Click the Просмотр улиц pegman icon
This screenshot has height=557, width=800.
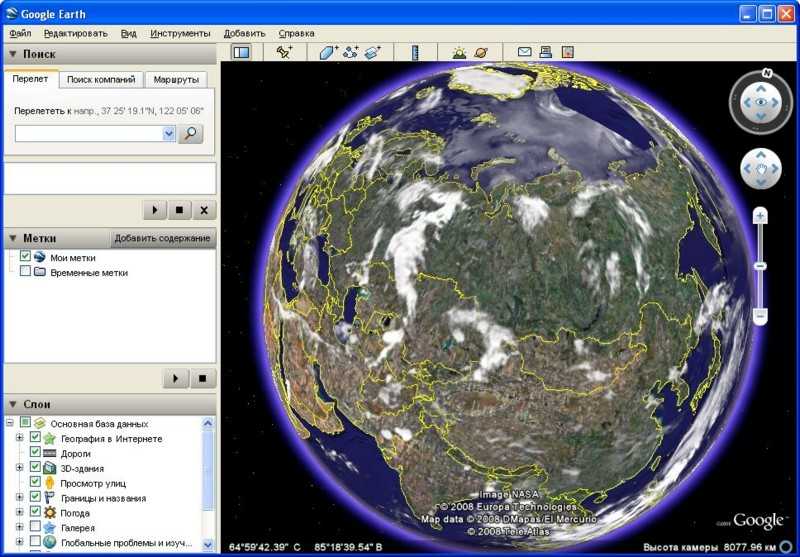point(49,483)
